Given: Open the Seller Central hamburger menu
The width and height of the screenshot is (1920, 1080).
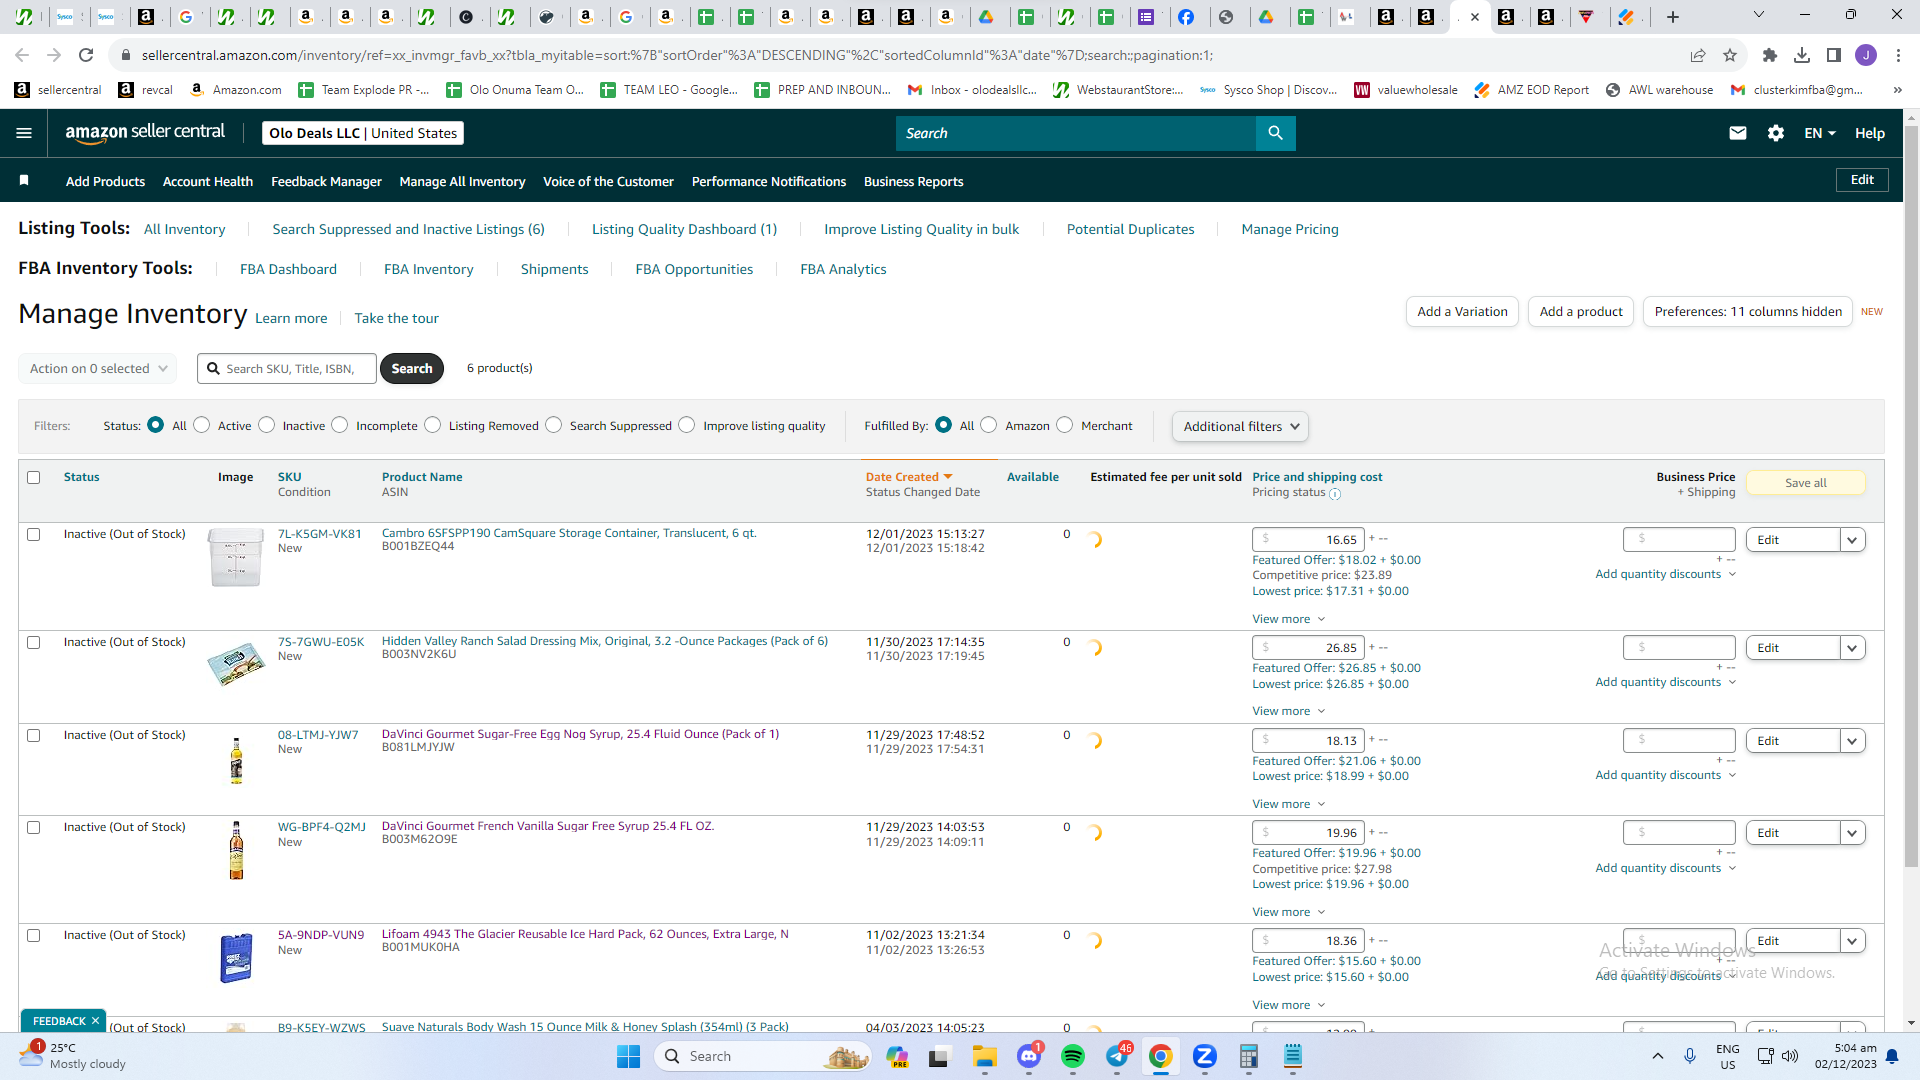Looking at the screenshot, I should pyautogui.click(x=24, y=133).
